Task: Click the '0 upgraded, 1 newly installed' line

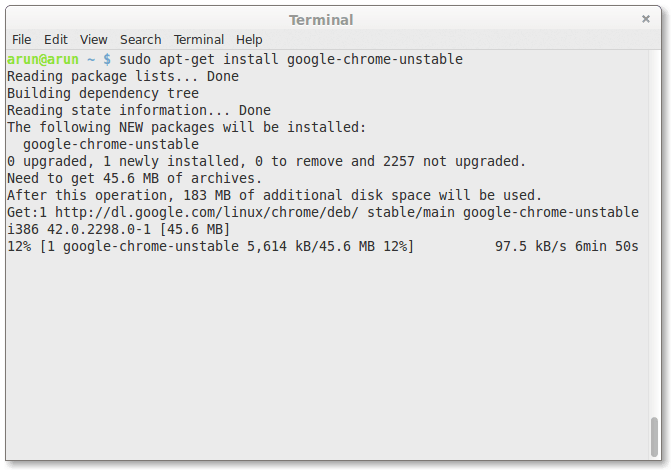Action: point(266,161)
